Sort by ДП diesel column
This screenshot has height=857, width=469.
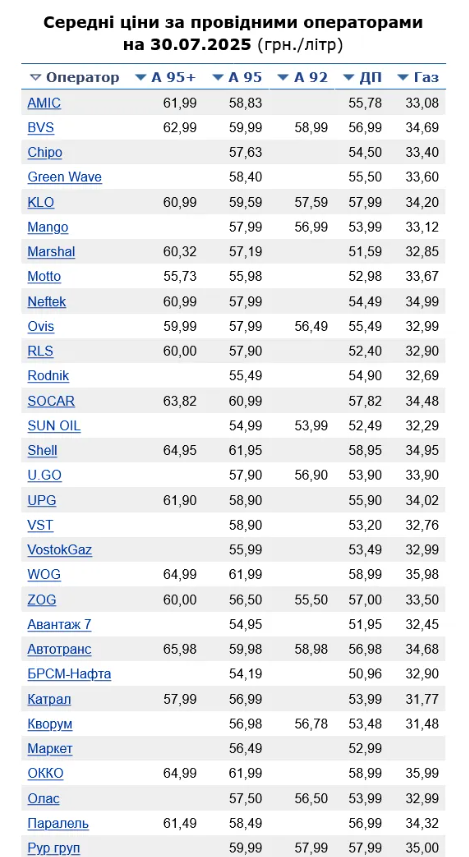click(x=362, y=78)
